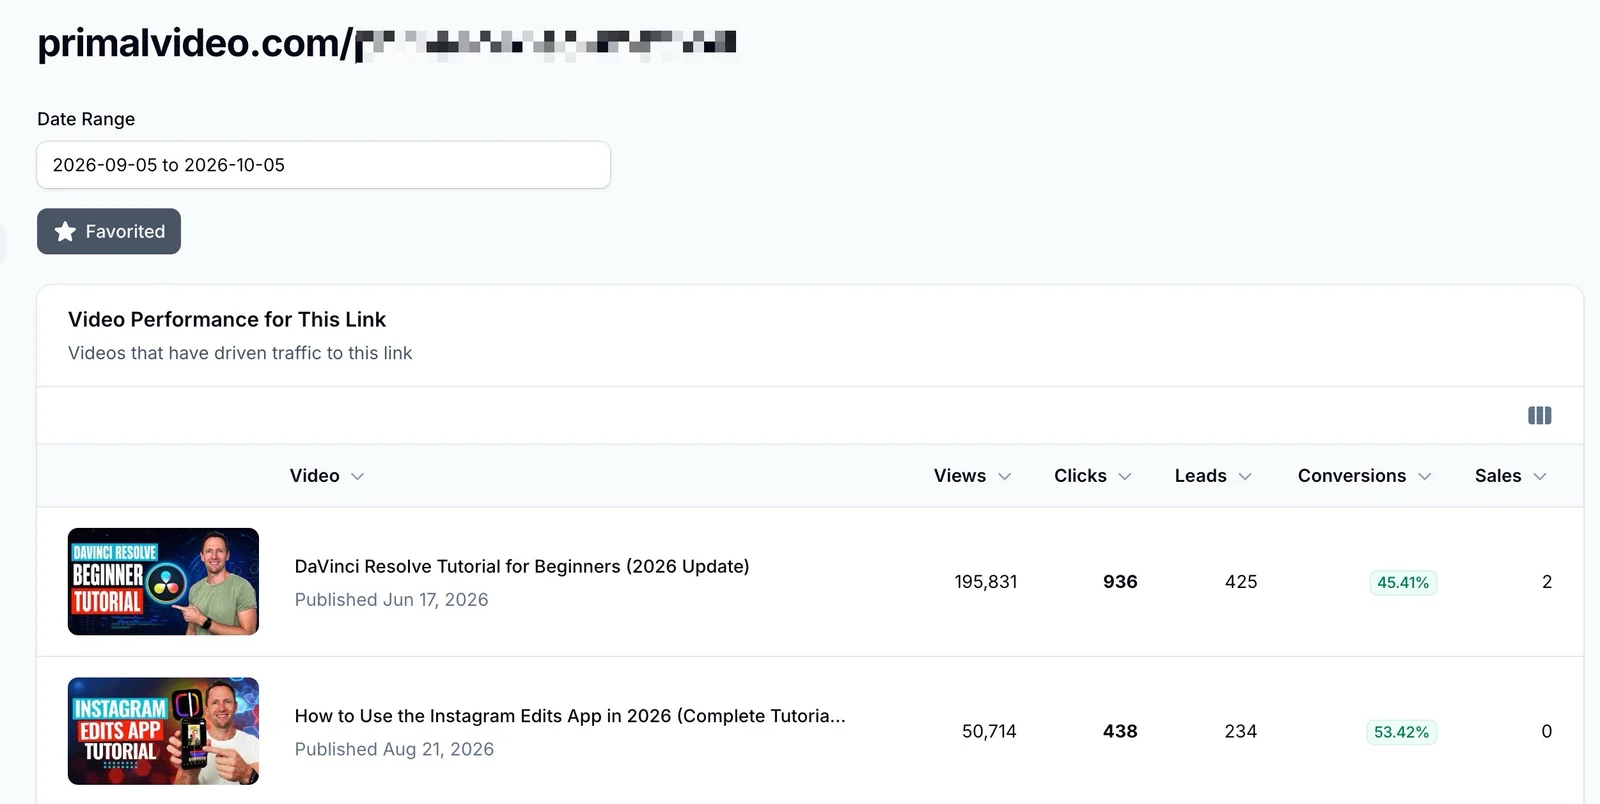Open the column visibility settings icon
1600x804 pixels.
point(1539,415)
